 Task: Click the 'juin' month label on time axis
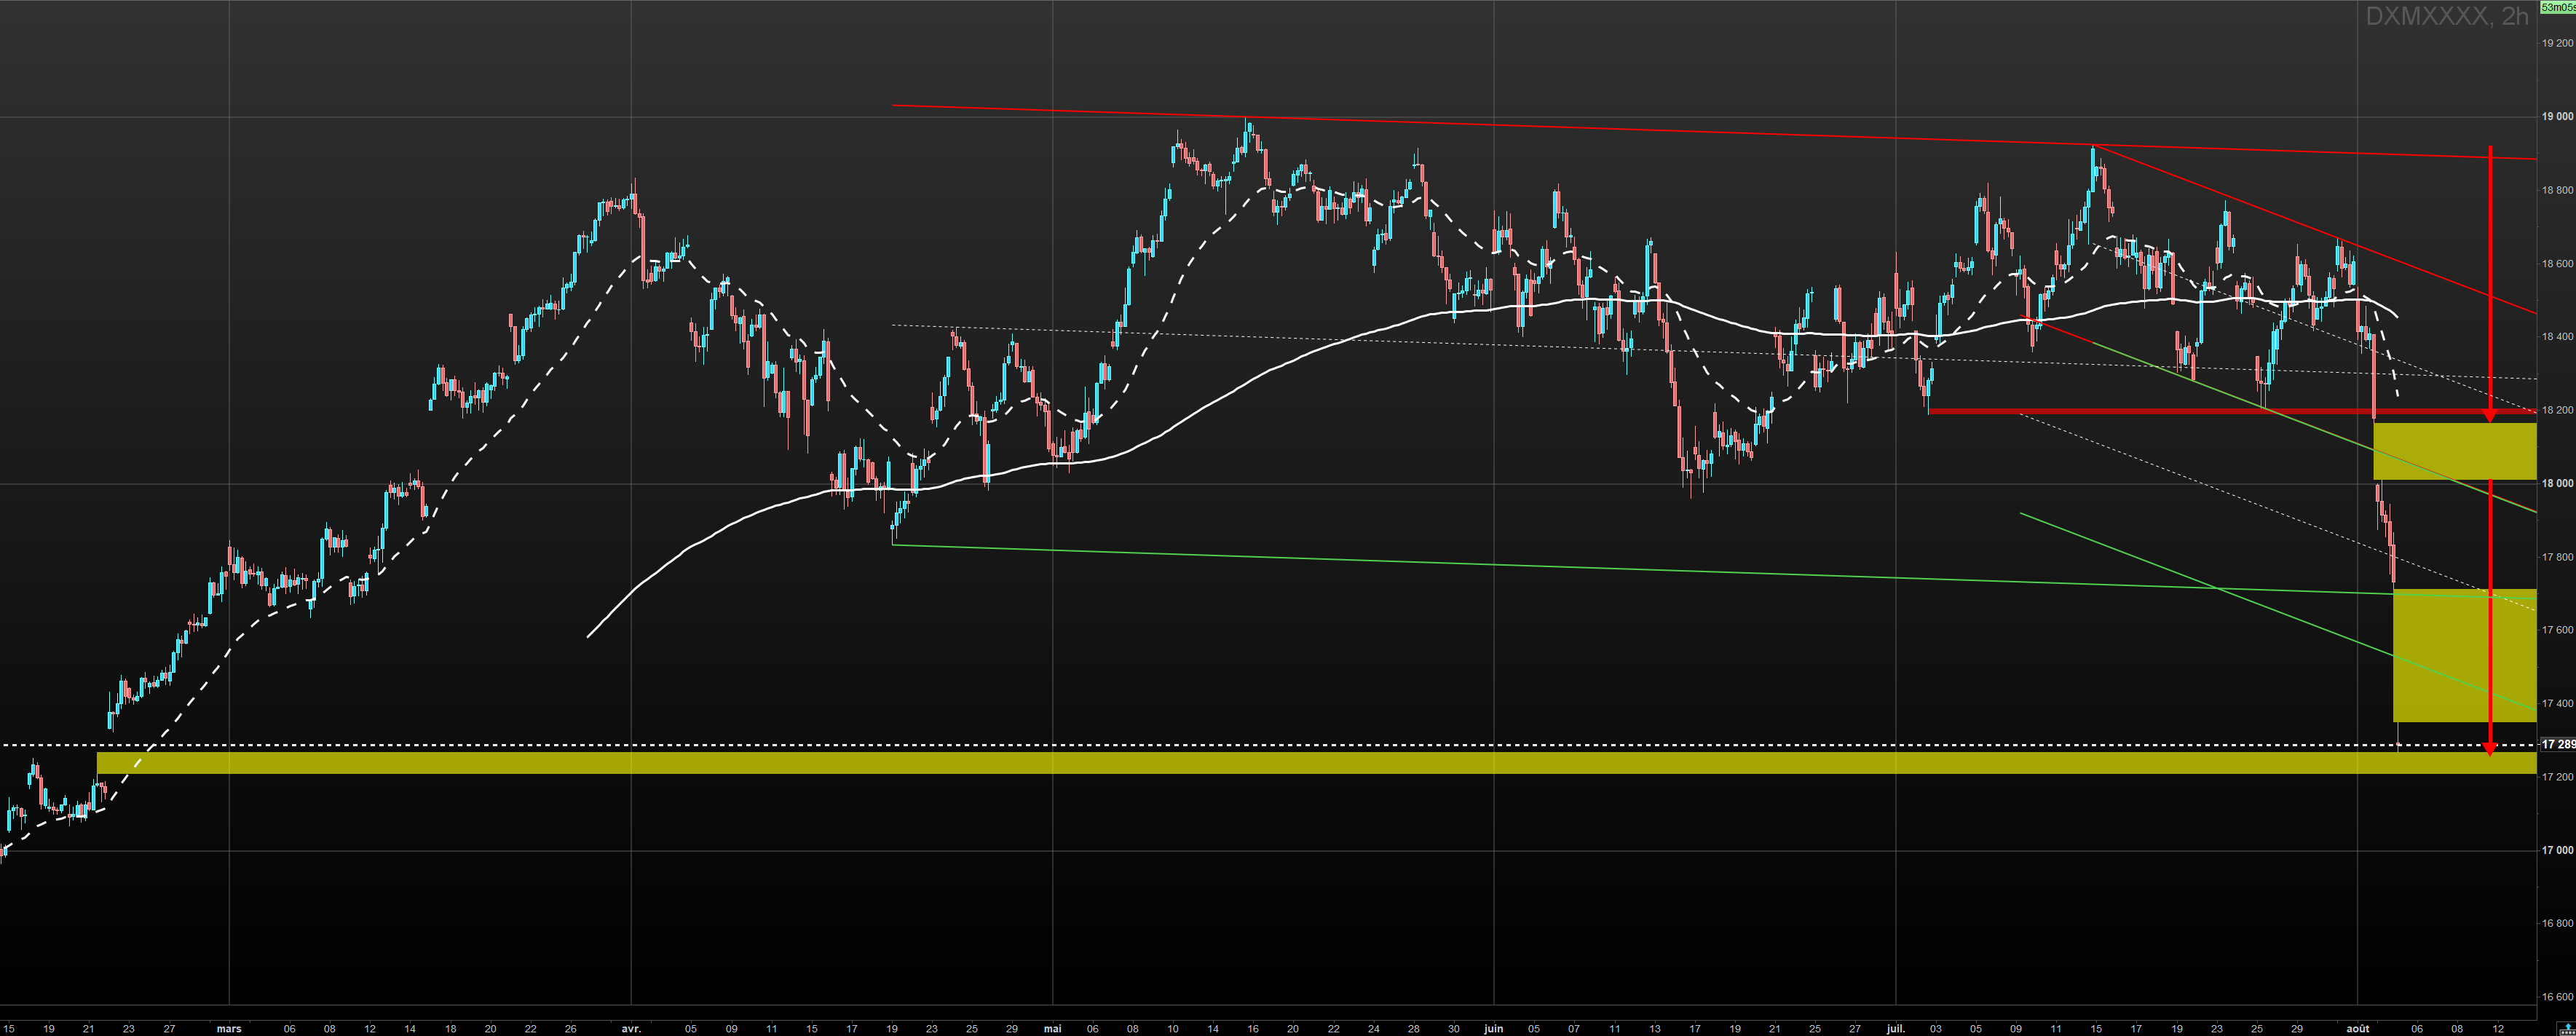click(x=1493, y=1028)
